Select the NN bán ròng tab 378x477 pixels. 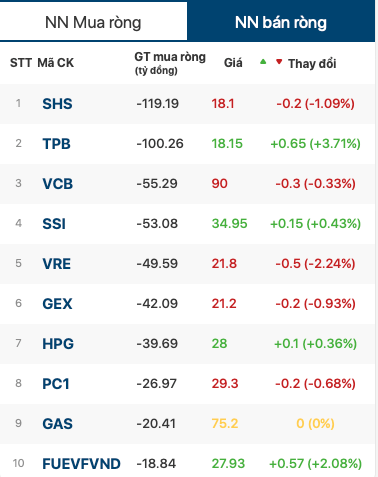pos(281,22)
